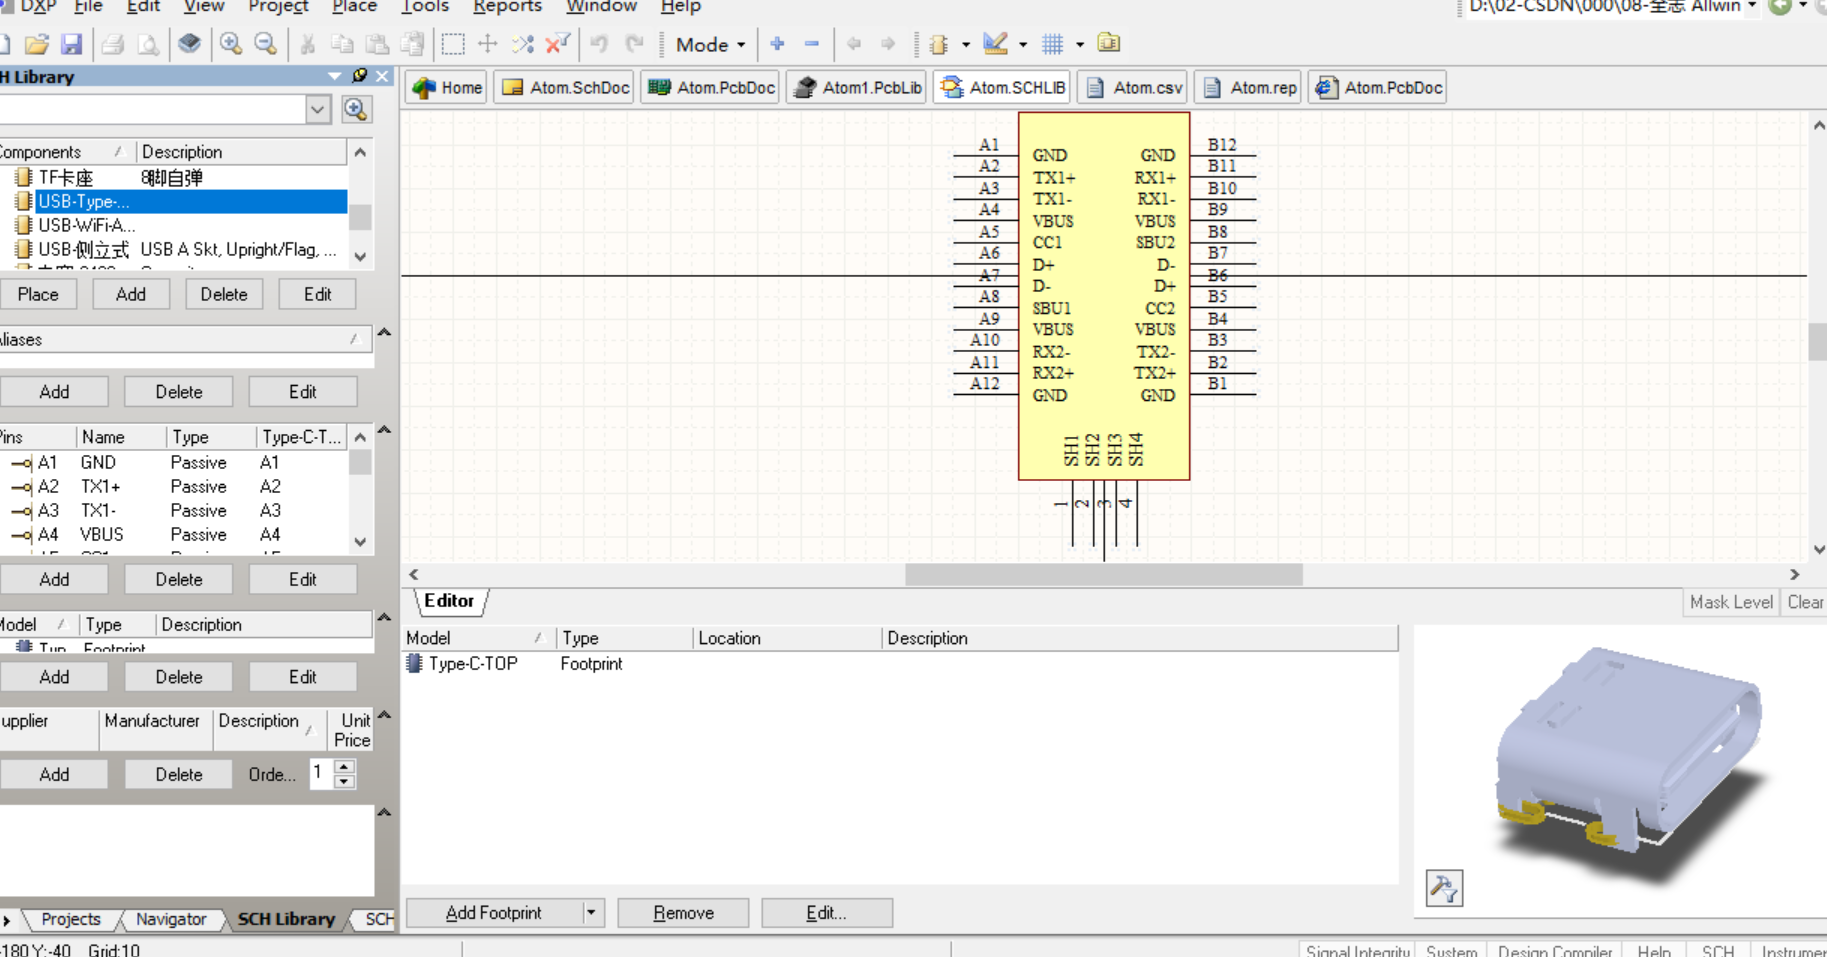Click the order quantity field showing 1

coord(321,773)
